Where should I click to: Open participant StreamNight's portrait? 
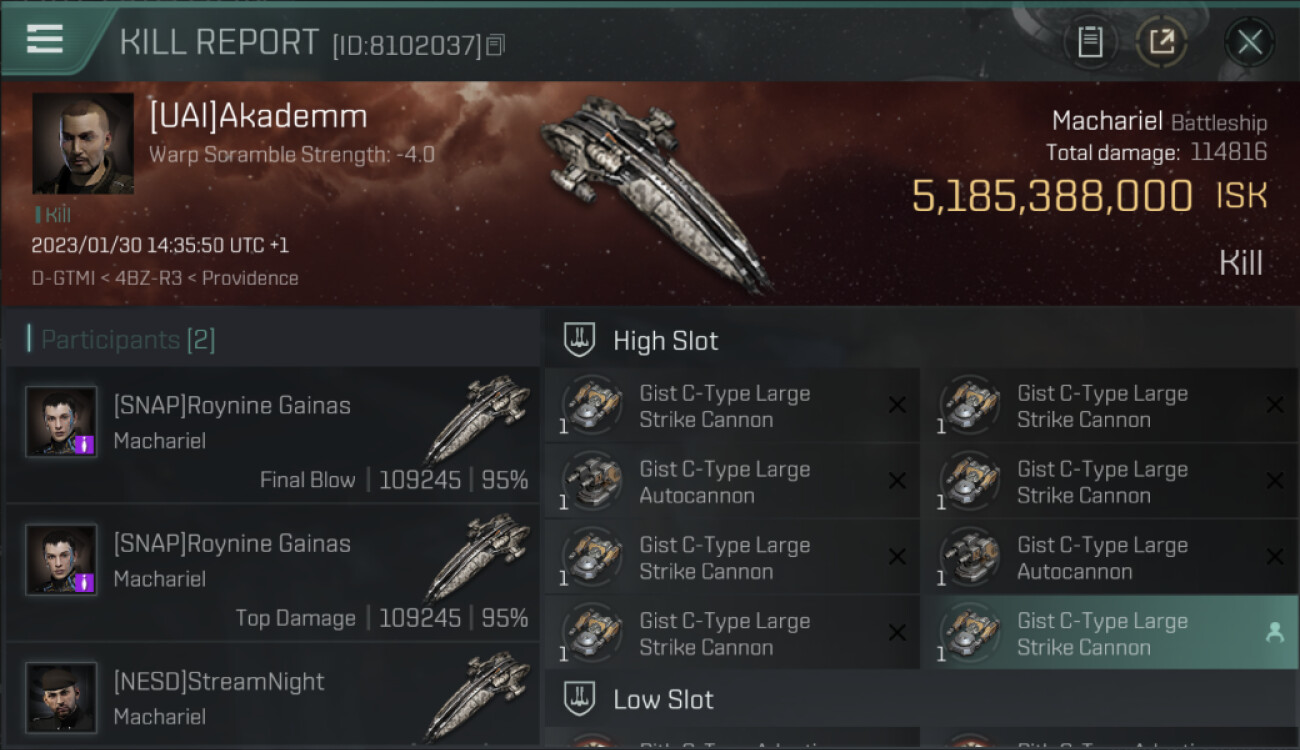point(61,698)
